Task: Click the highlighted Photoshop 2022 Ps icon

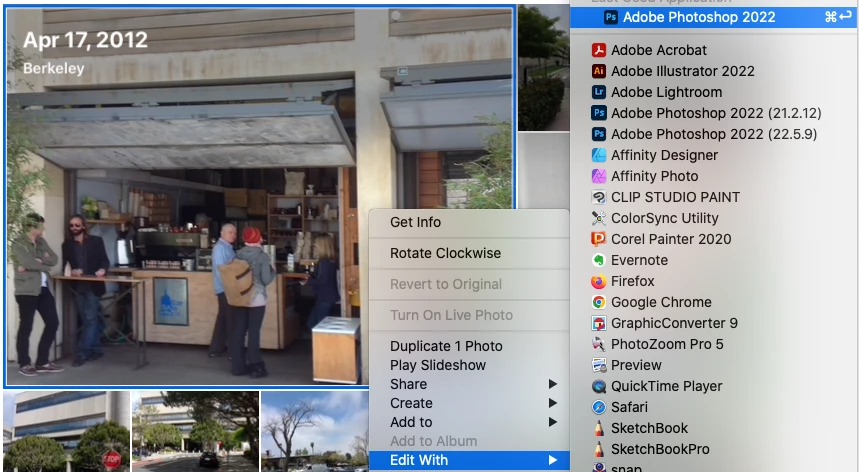Action: [x=610, y=18]
